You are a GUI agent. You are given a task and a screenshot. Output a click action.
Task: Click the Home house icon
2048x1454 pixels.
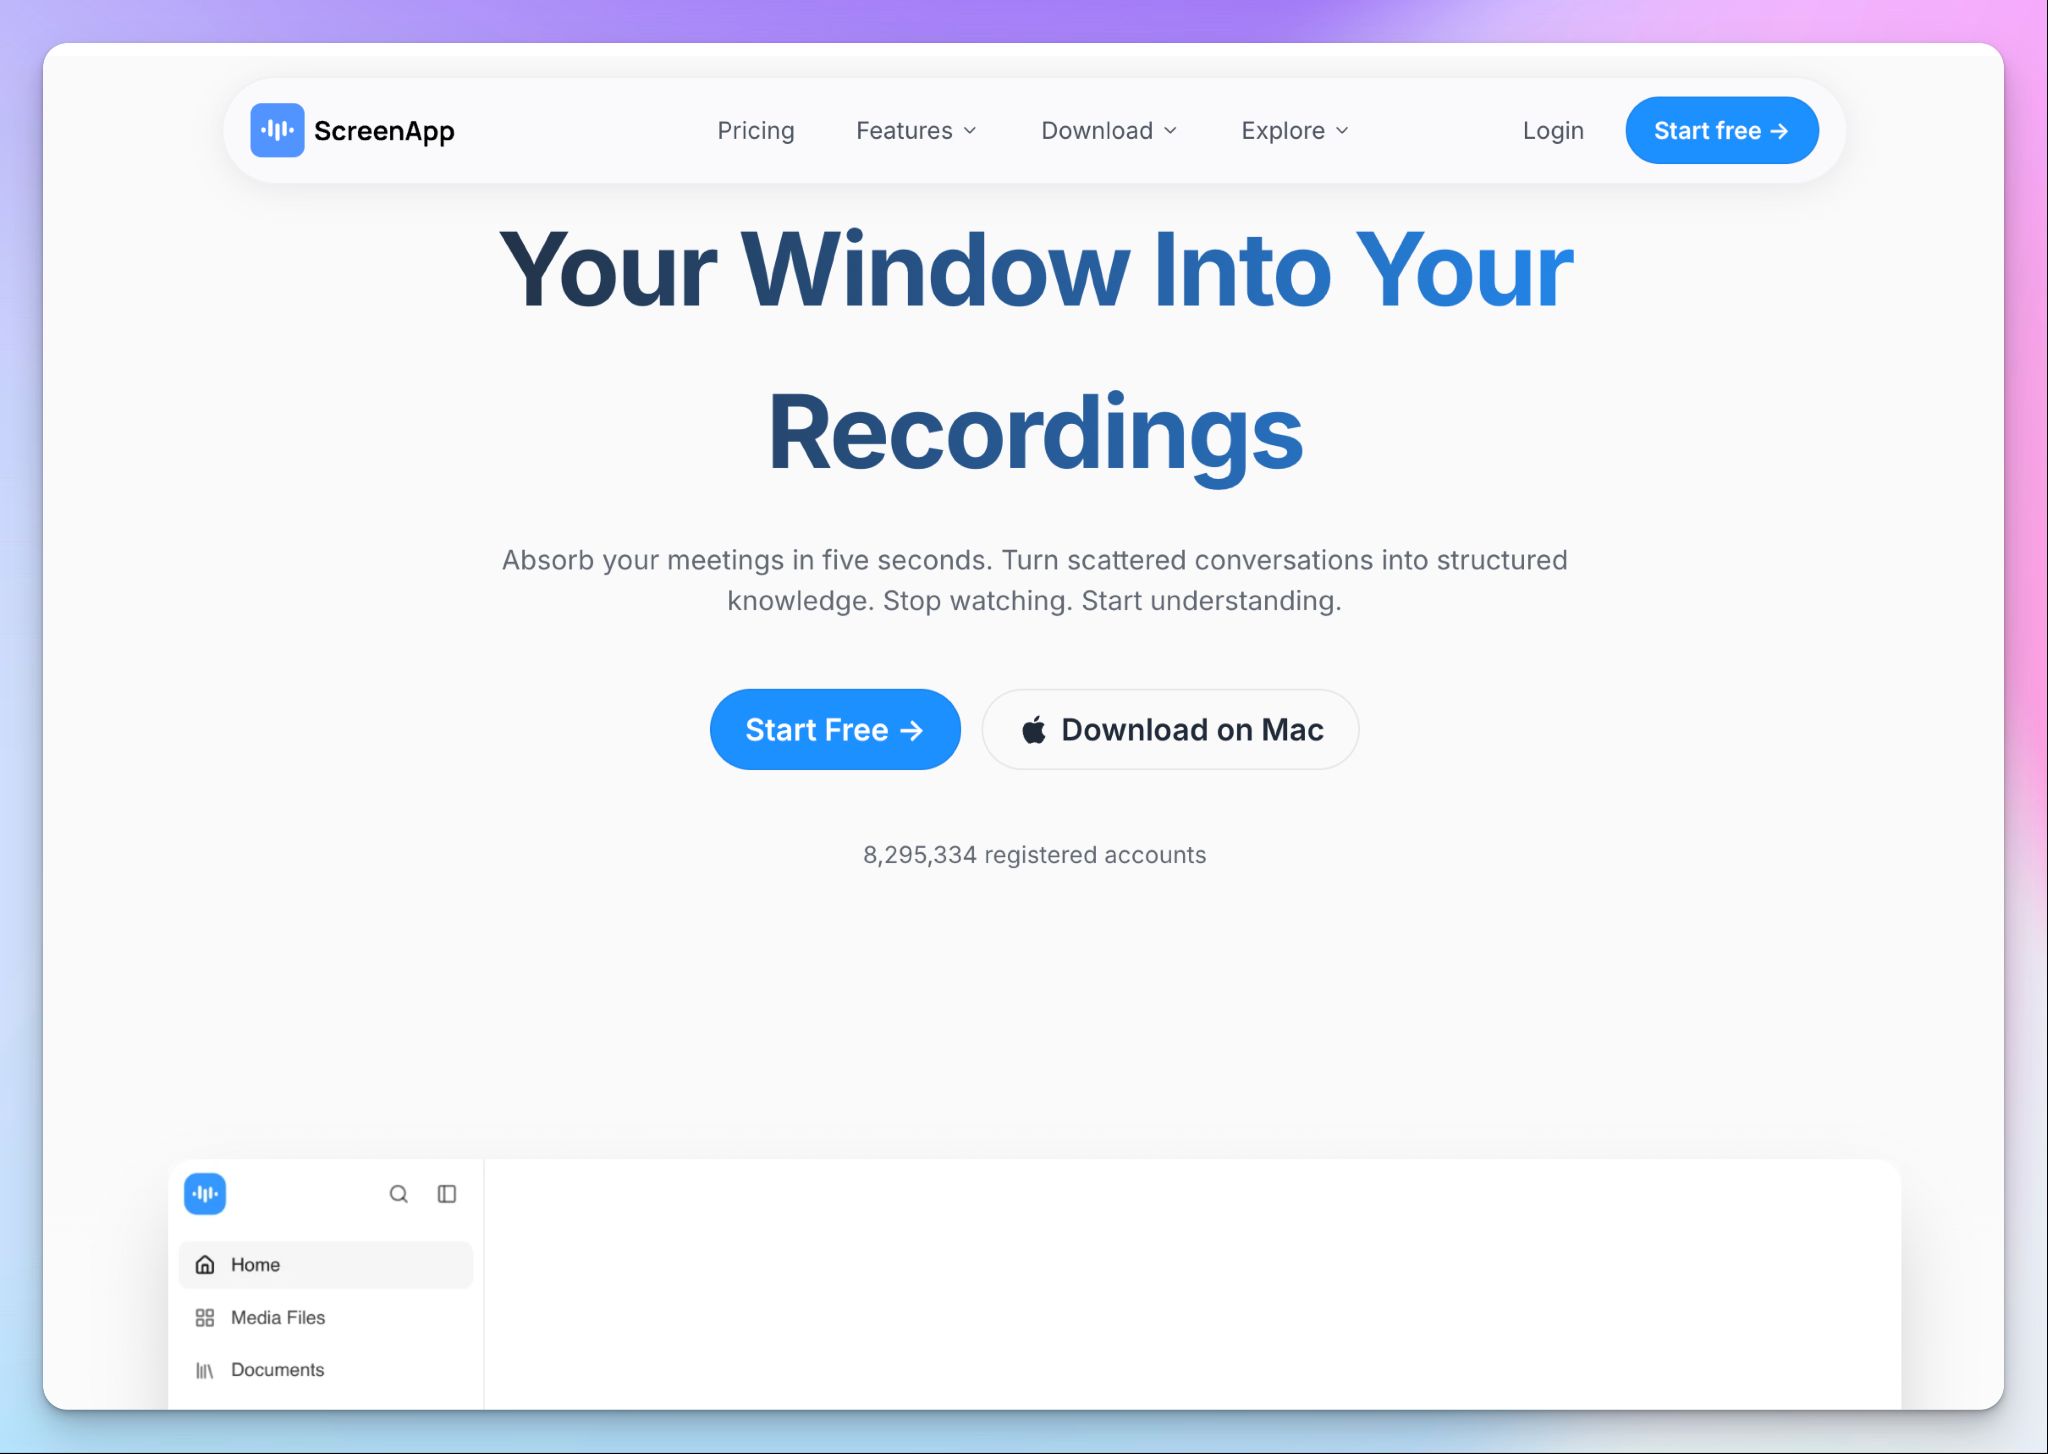205,1264
